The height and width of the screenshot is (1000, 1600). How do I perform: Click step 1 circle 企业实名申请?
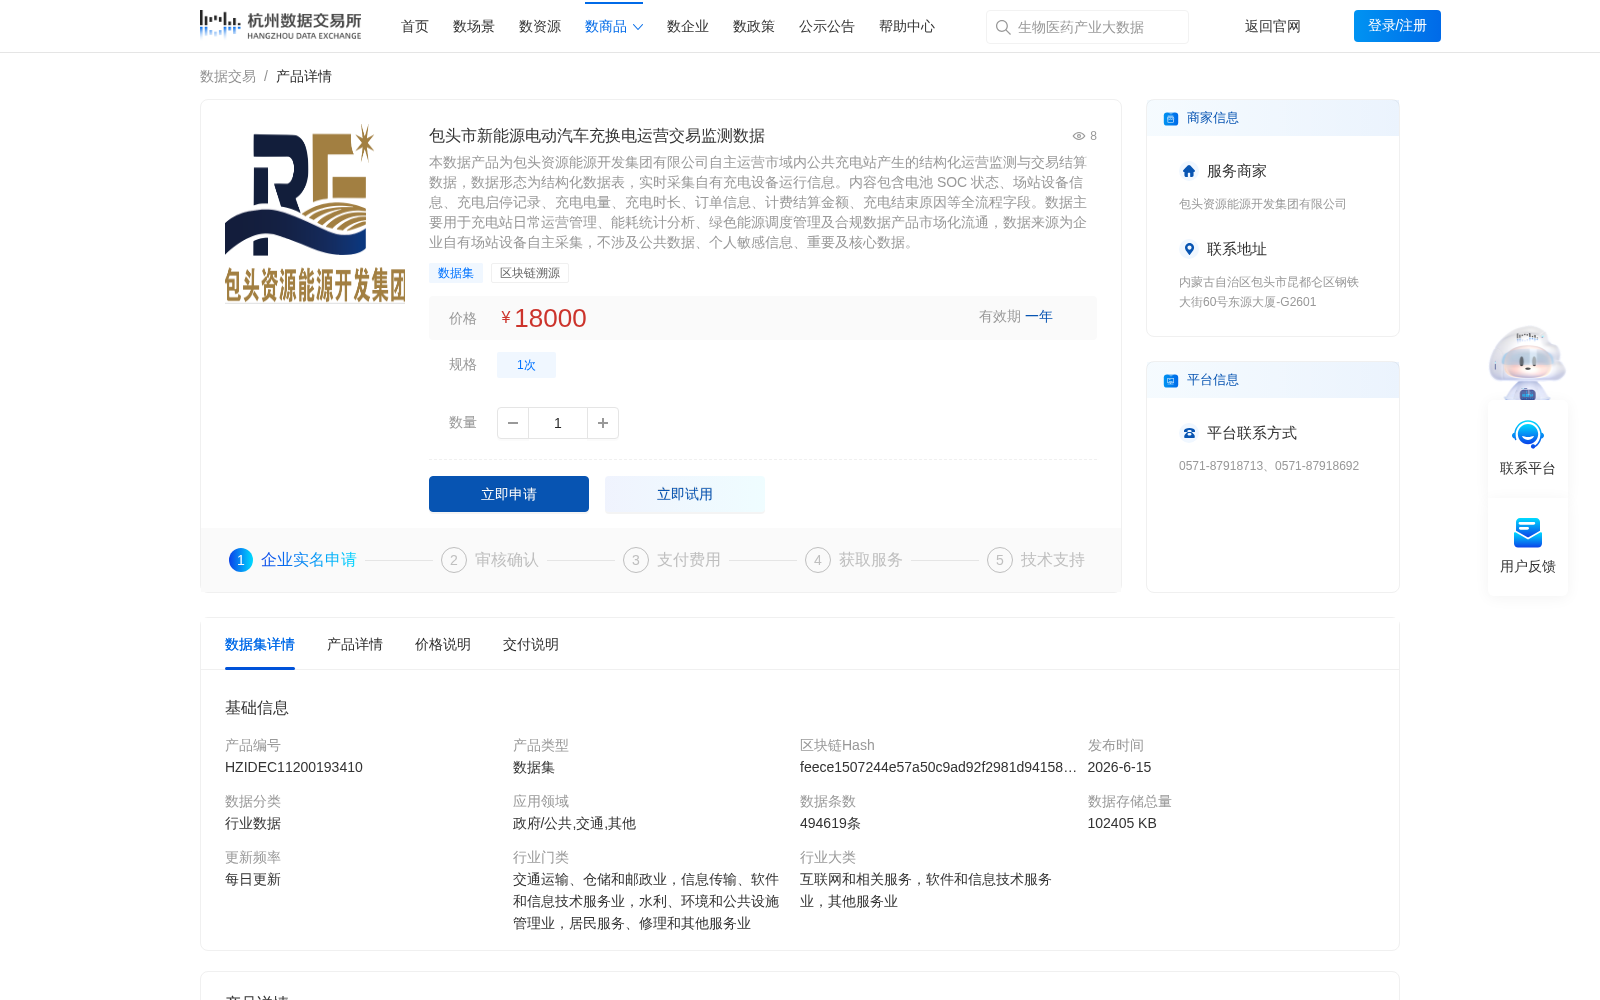pyautogui.click(x=241, y=560)
